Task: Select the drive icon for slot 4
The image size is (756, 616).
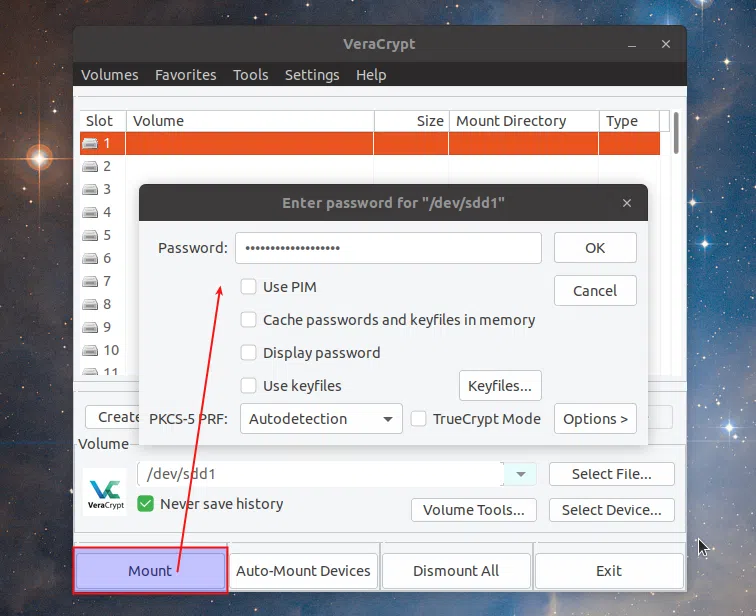Action: tap(90, 212)
